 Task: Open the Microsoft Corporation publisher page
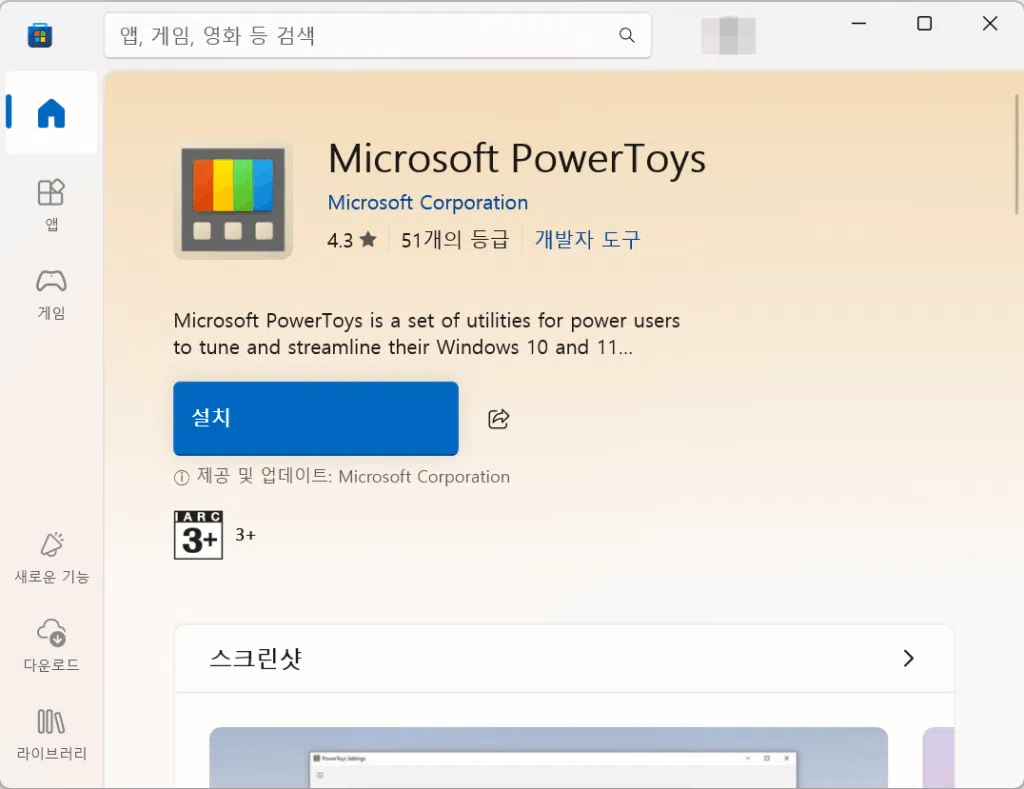pos(427,202)
